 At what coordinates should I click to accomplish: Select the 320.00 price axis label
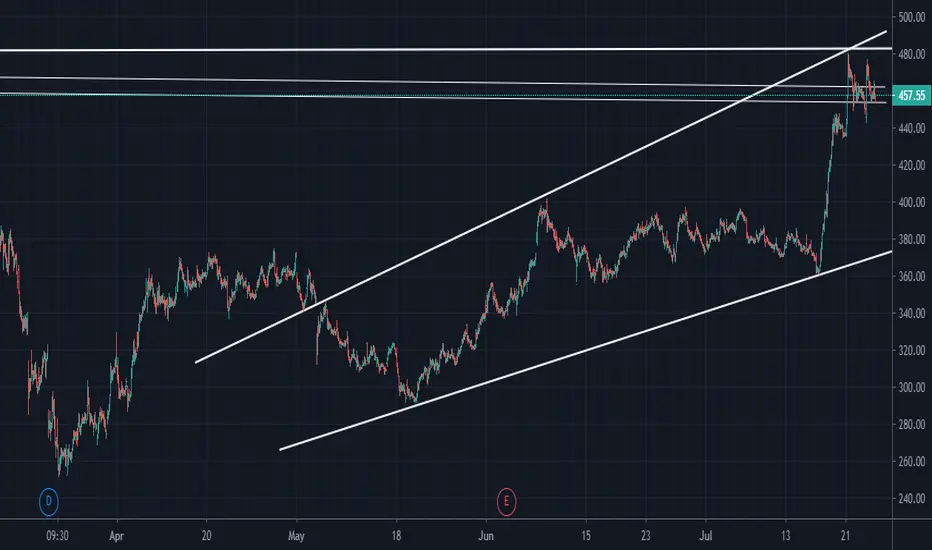pos(912,350)
